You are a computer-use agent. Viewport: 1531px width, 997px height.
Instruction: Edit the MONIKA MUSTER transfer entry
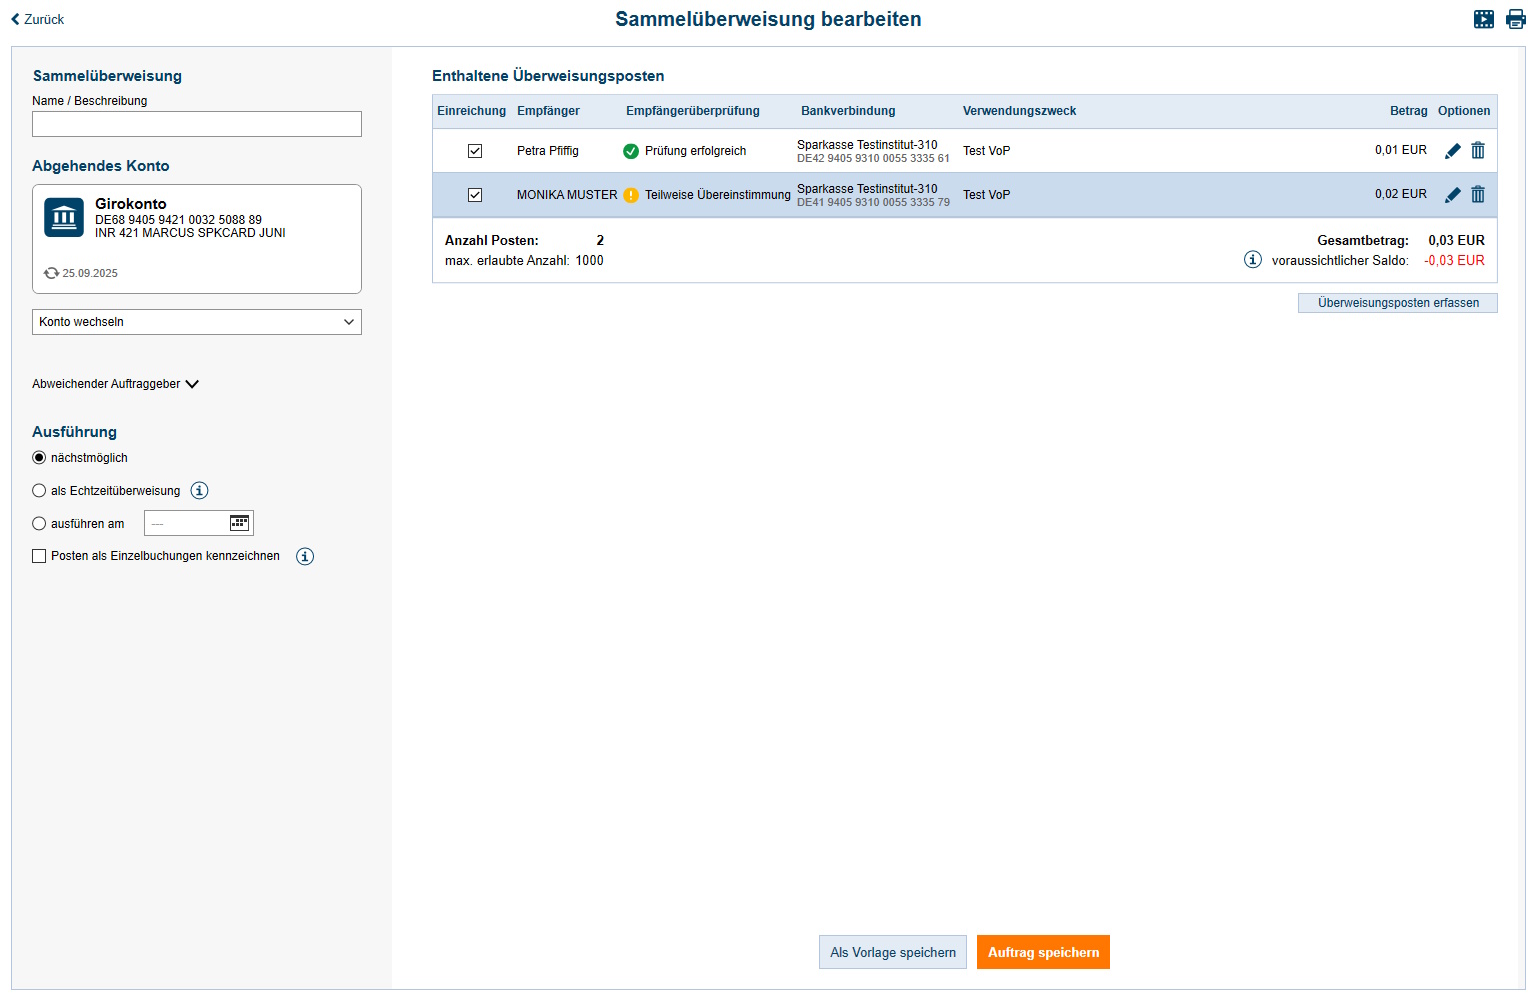[x=1452, y=195]
